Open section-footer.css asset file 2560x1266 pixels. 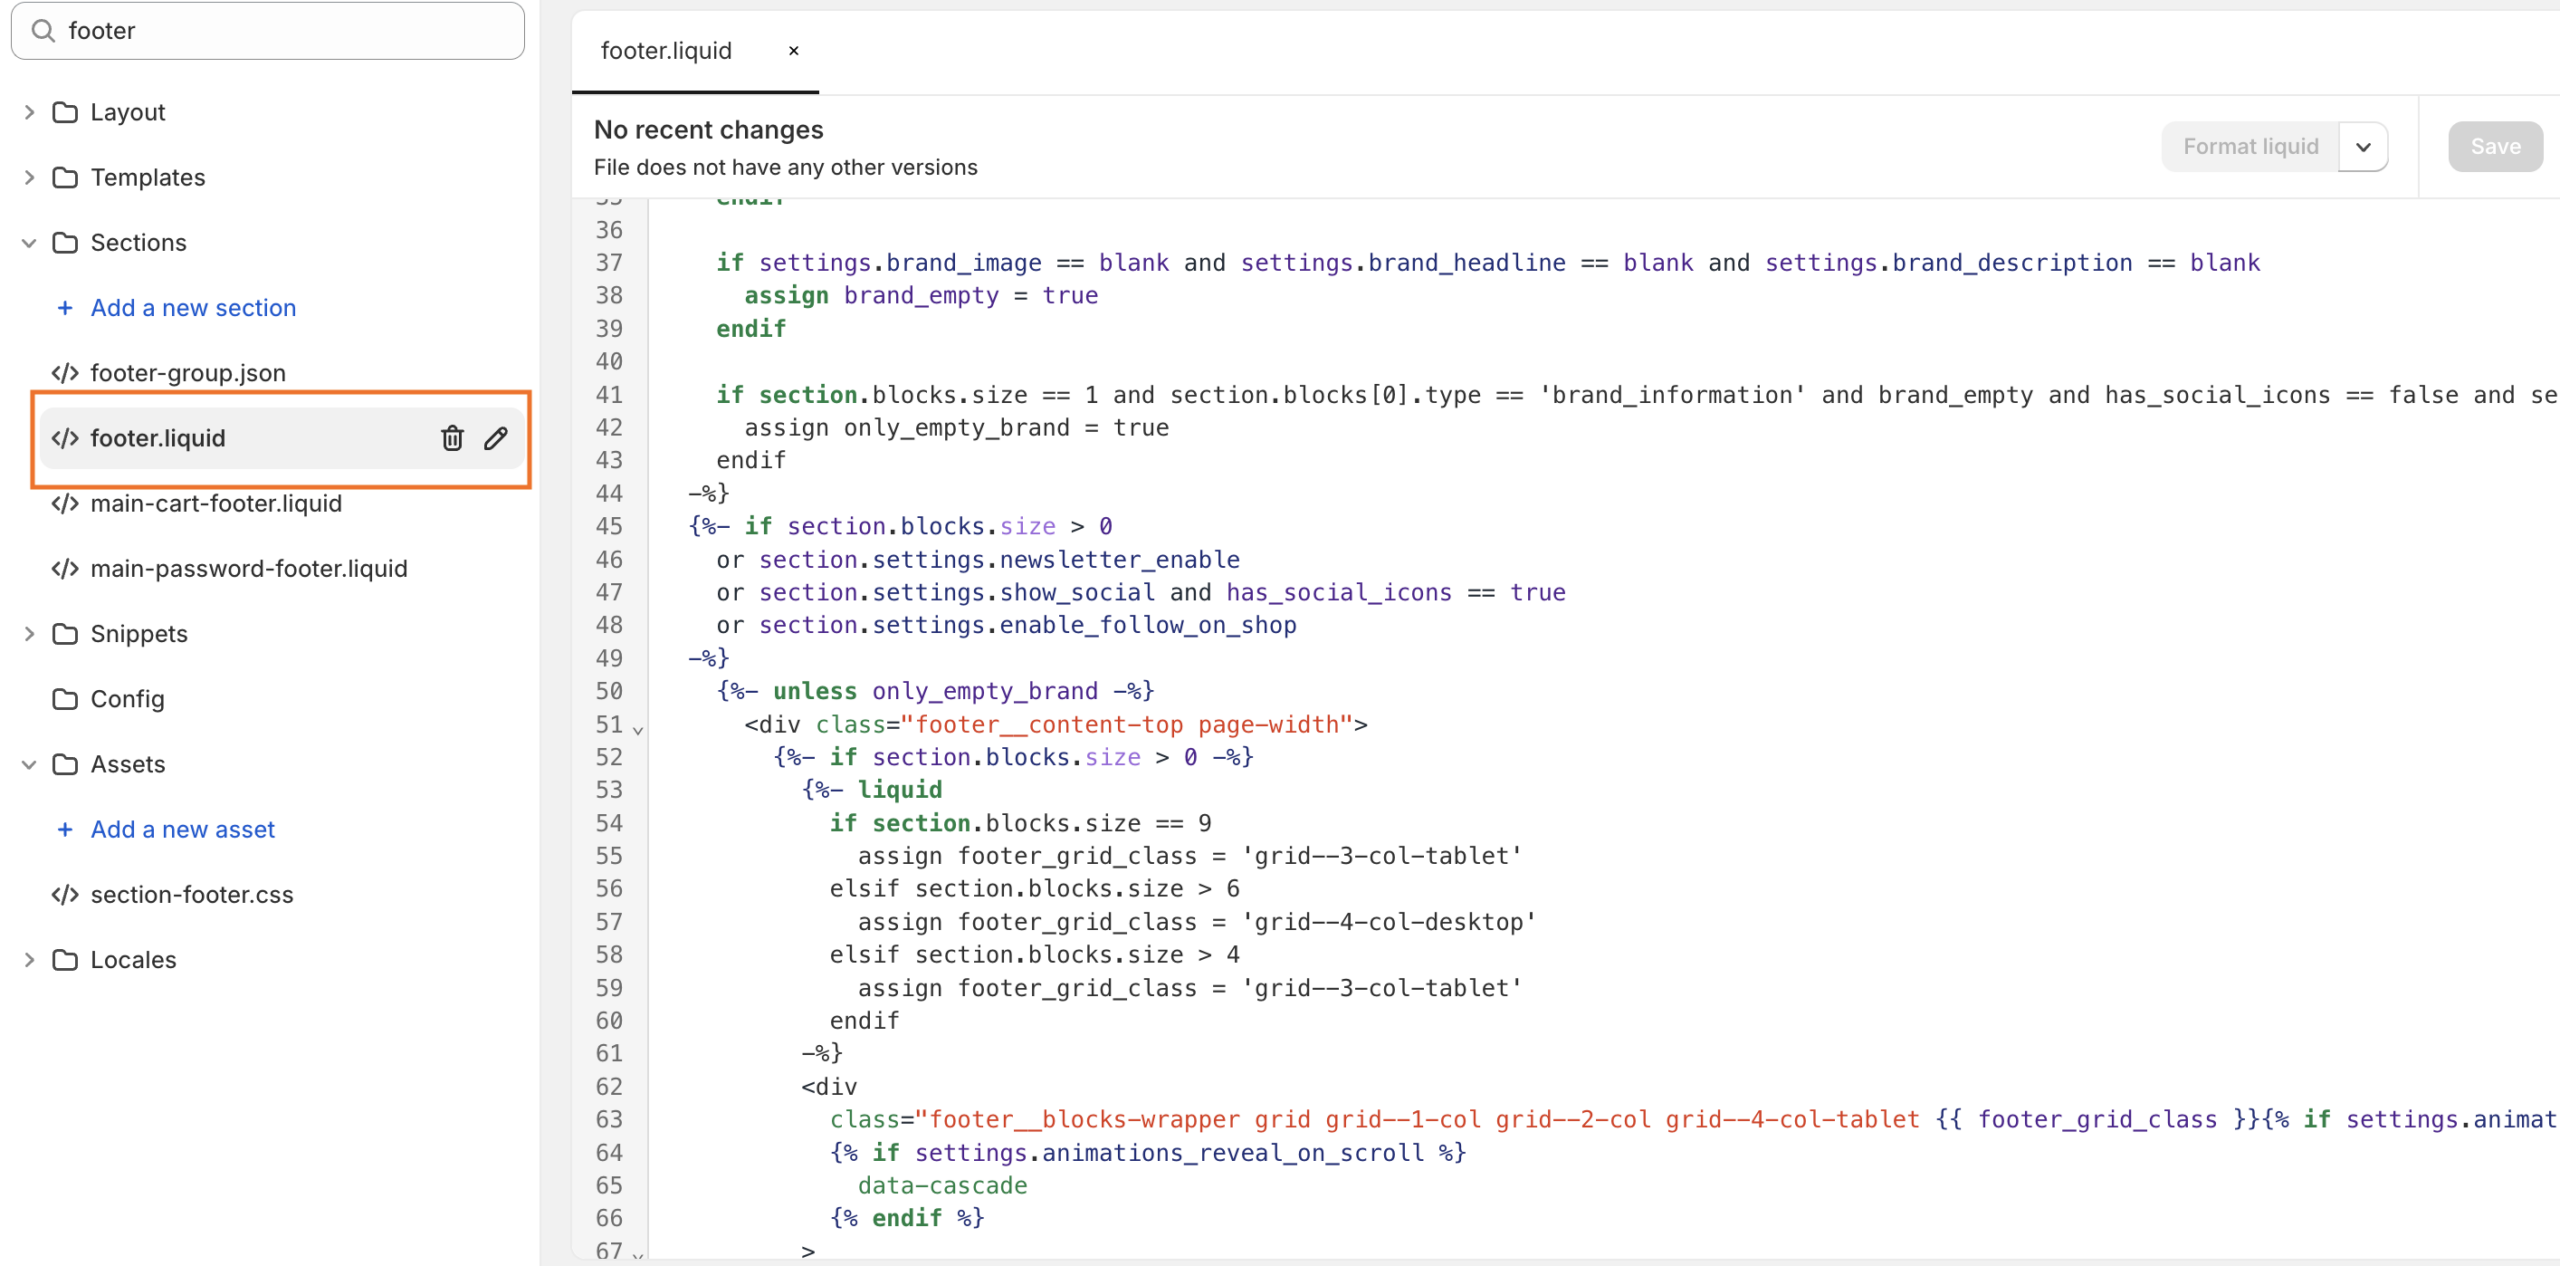(x=192, y=895)
